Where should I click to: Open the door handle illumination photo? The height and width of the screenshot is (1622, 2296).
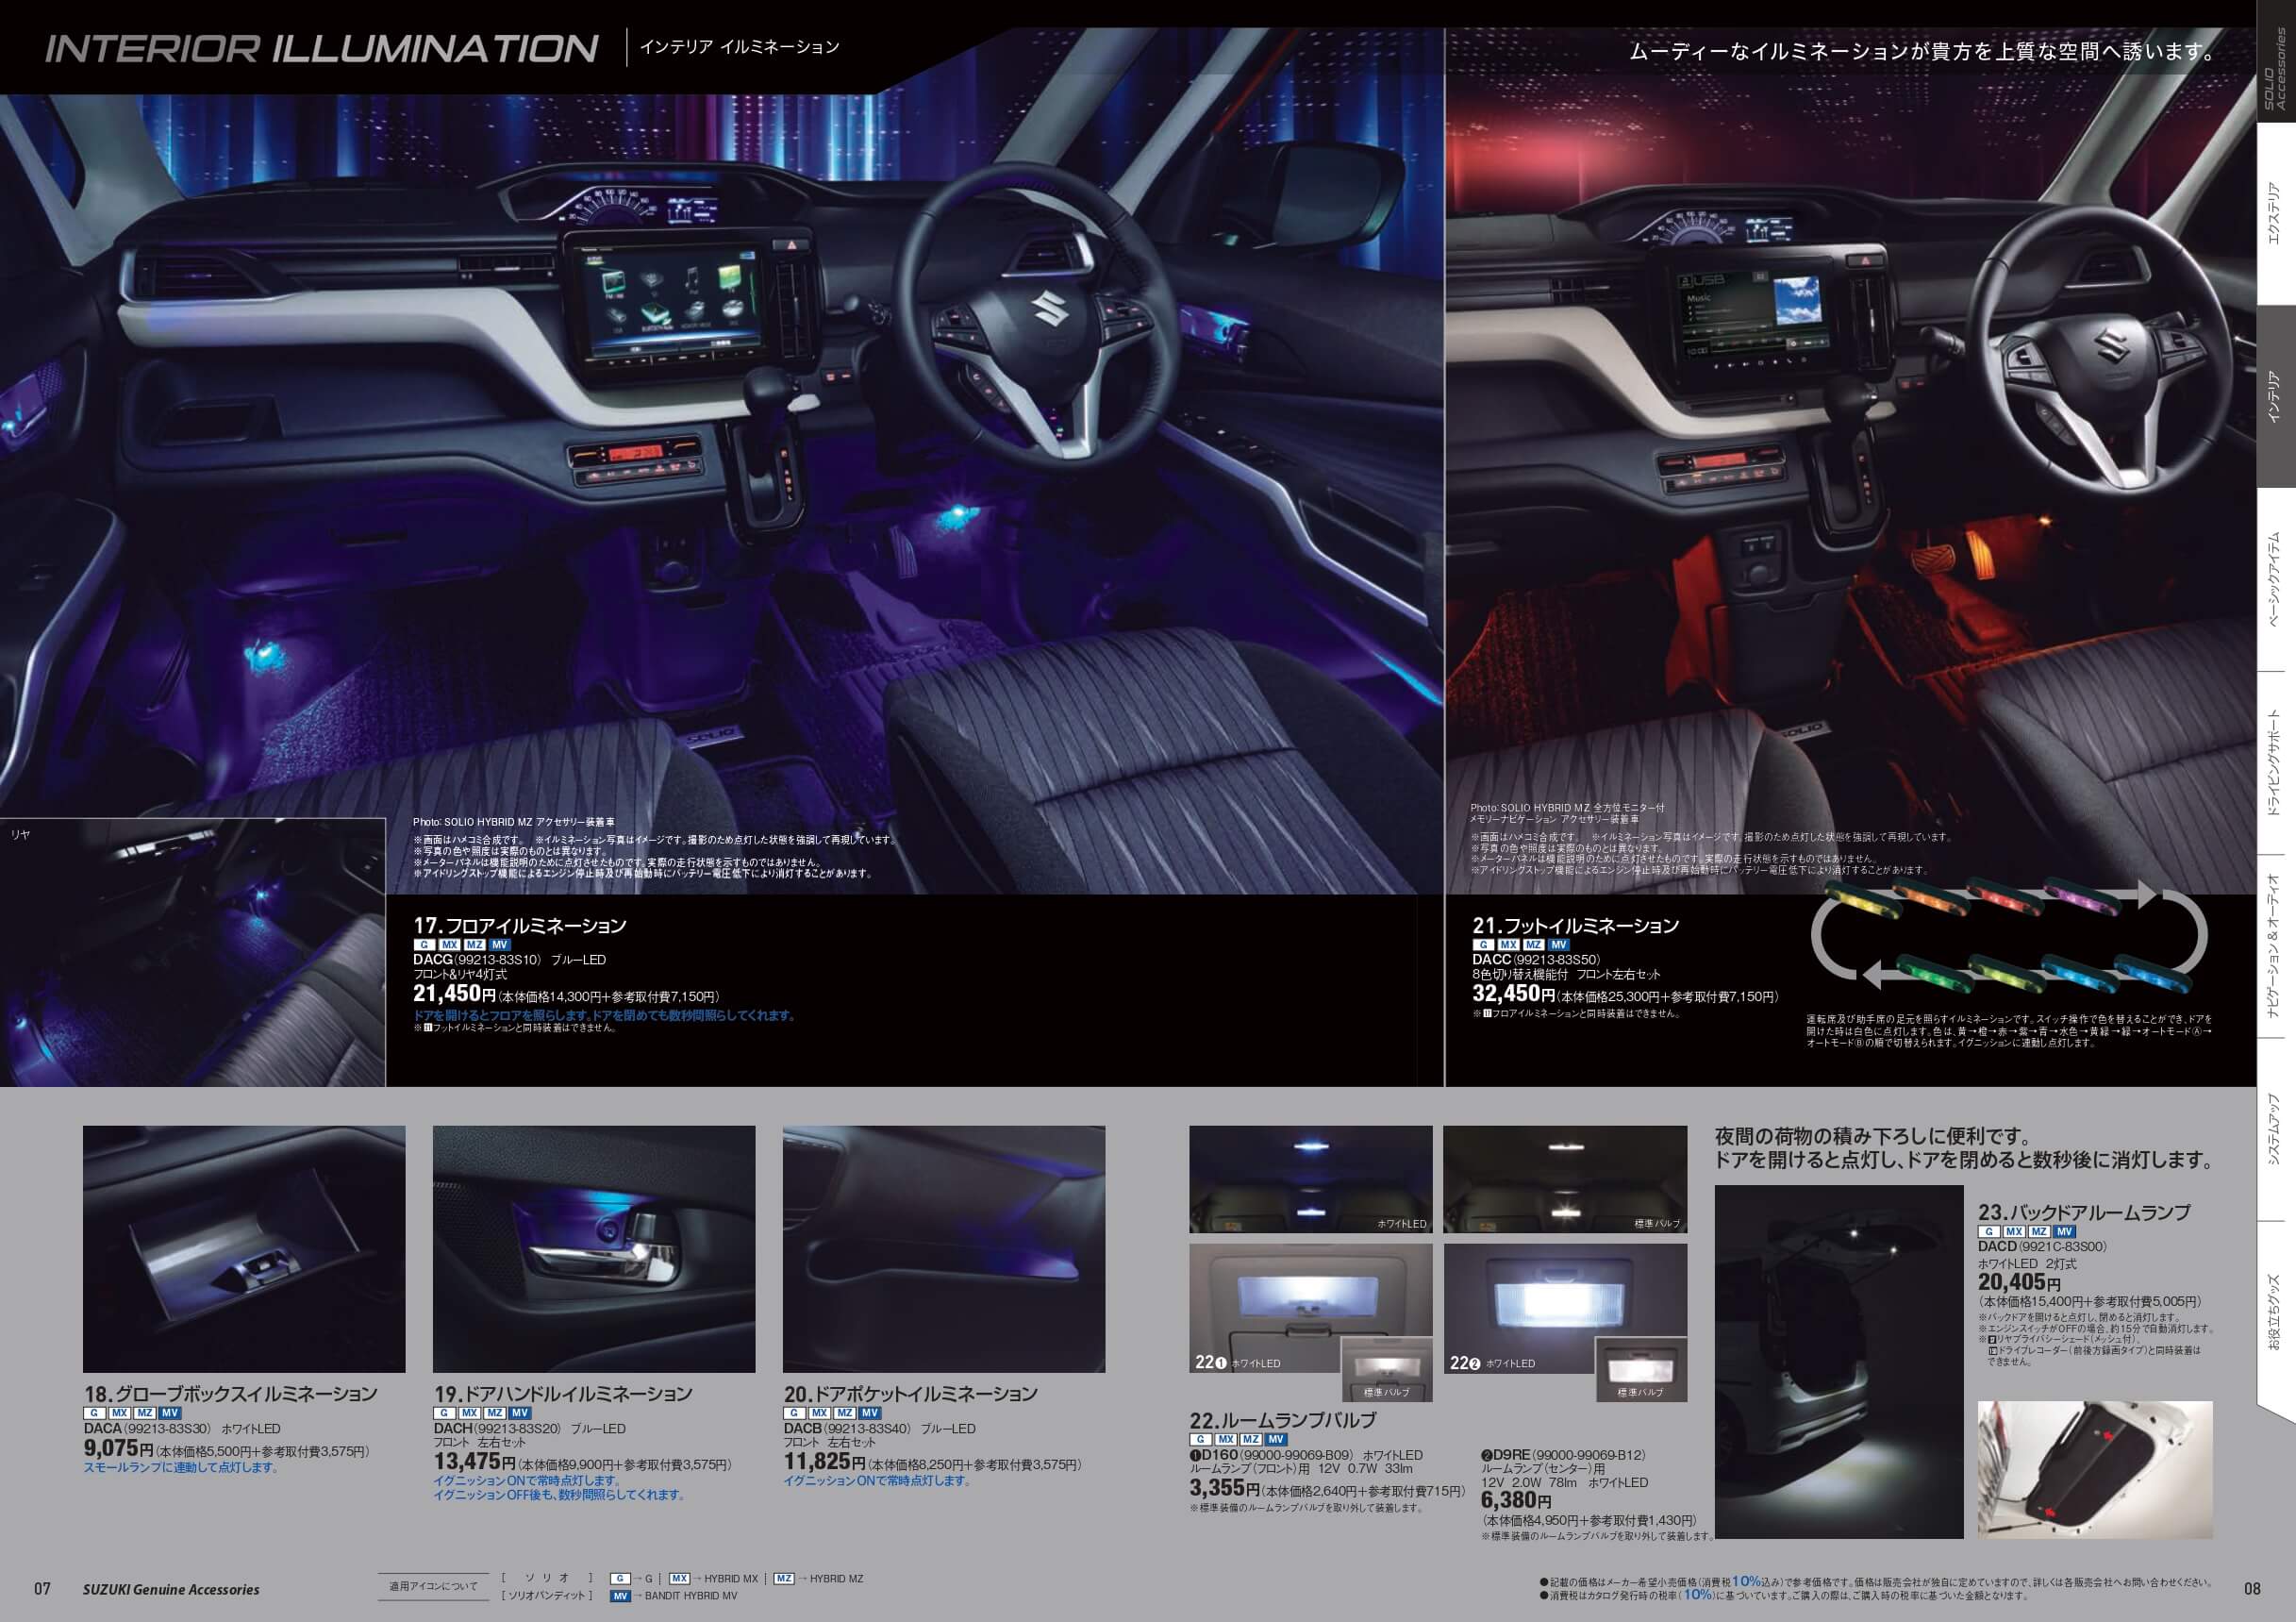click(x=594, y=1249)
